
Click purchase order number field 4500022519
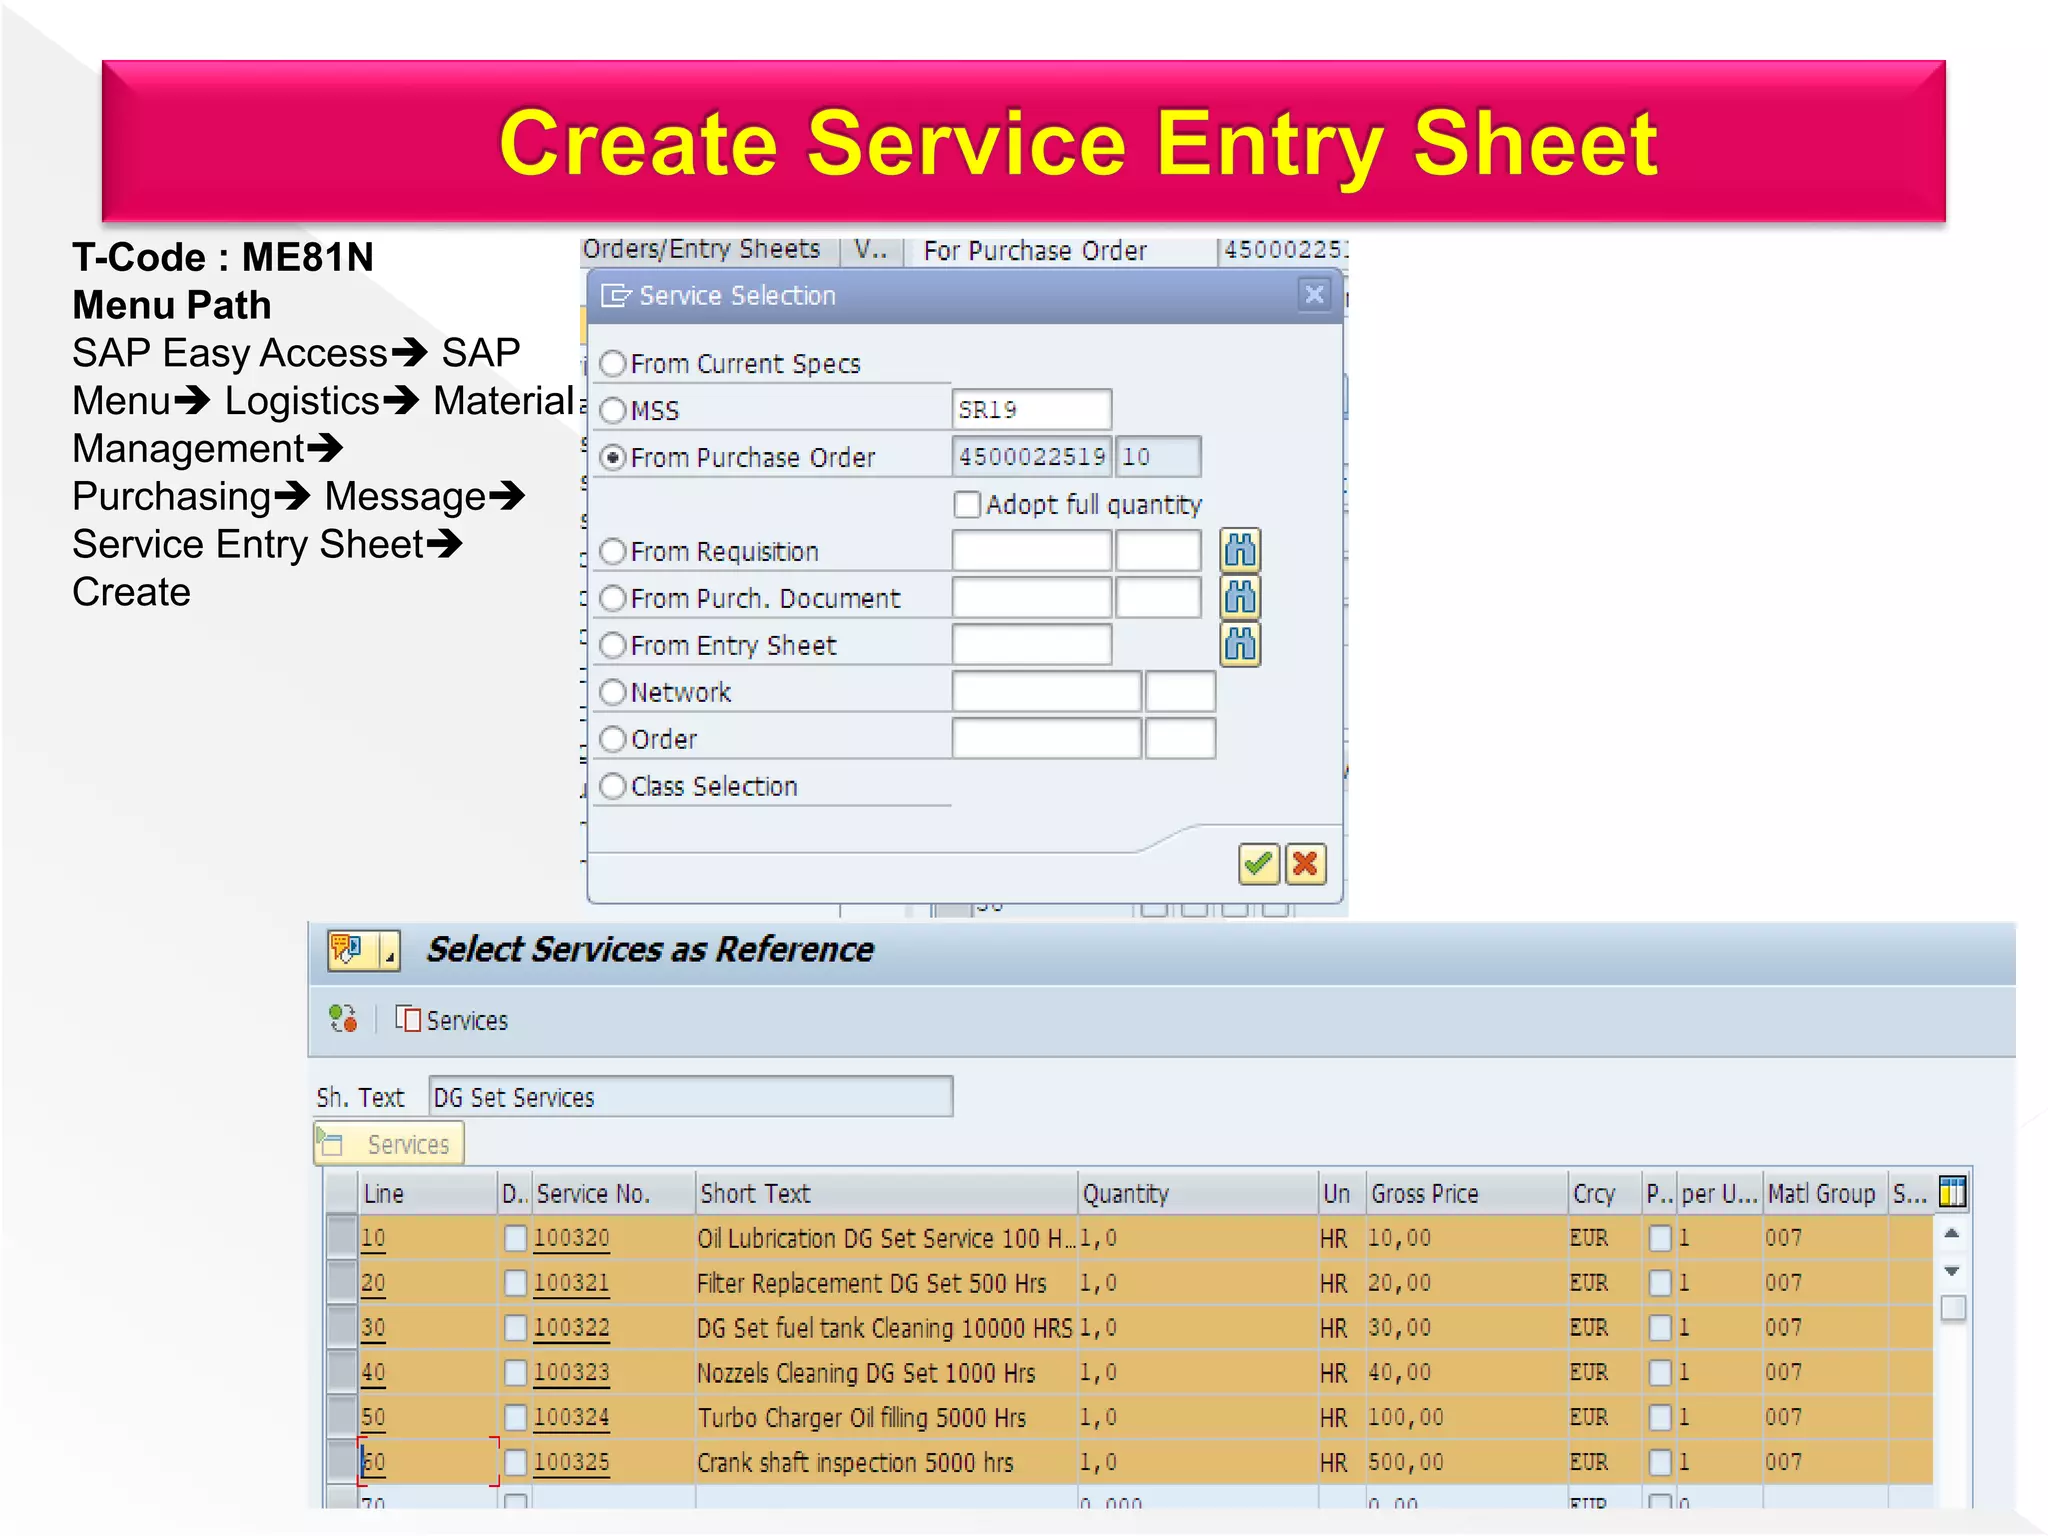click(x=1031, y=456)
